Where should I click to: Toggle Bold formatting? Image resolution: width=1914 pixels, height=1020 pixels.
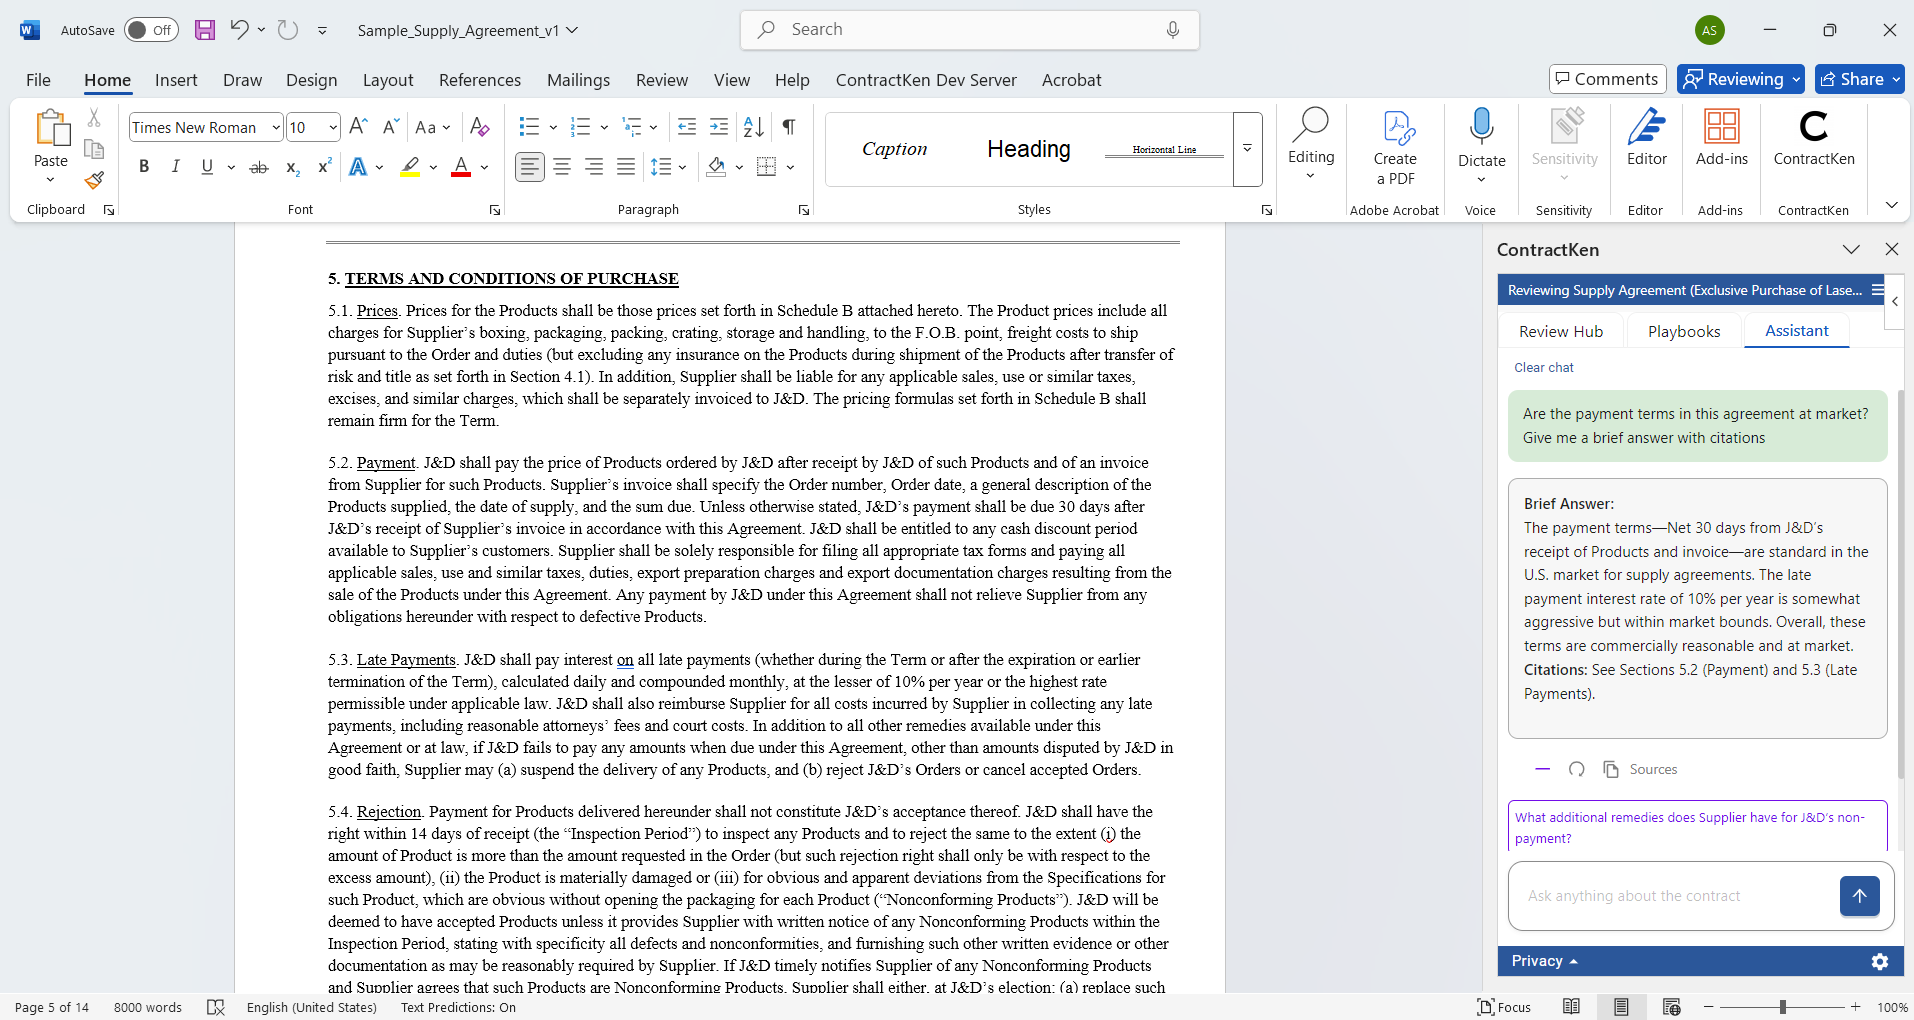pyautogui.click(x=144, y=167)
